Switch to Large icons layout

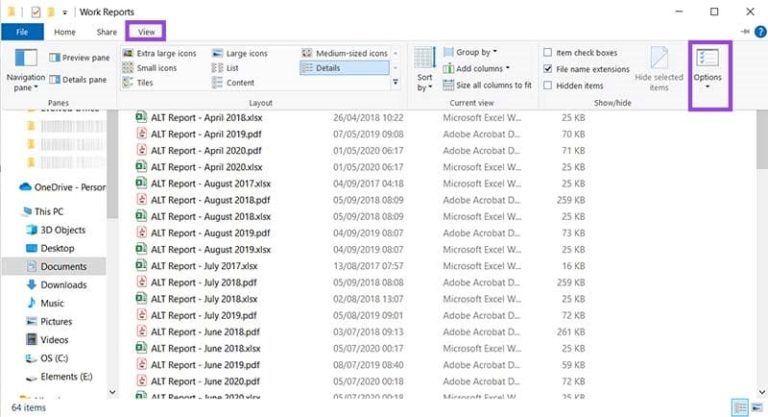click(x=240, y=53)
